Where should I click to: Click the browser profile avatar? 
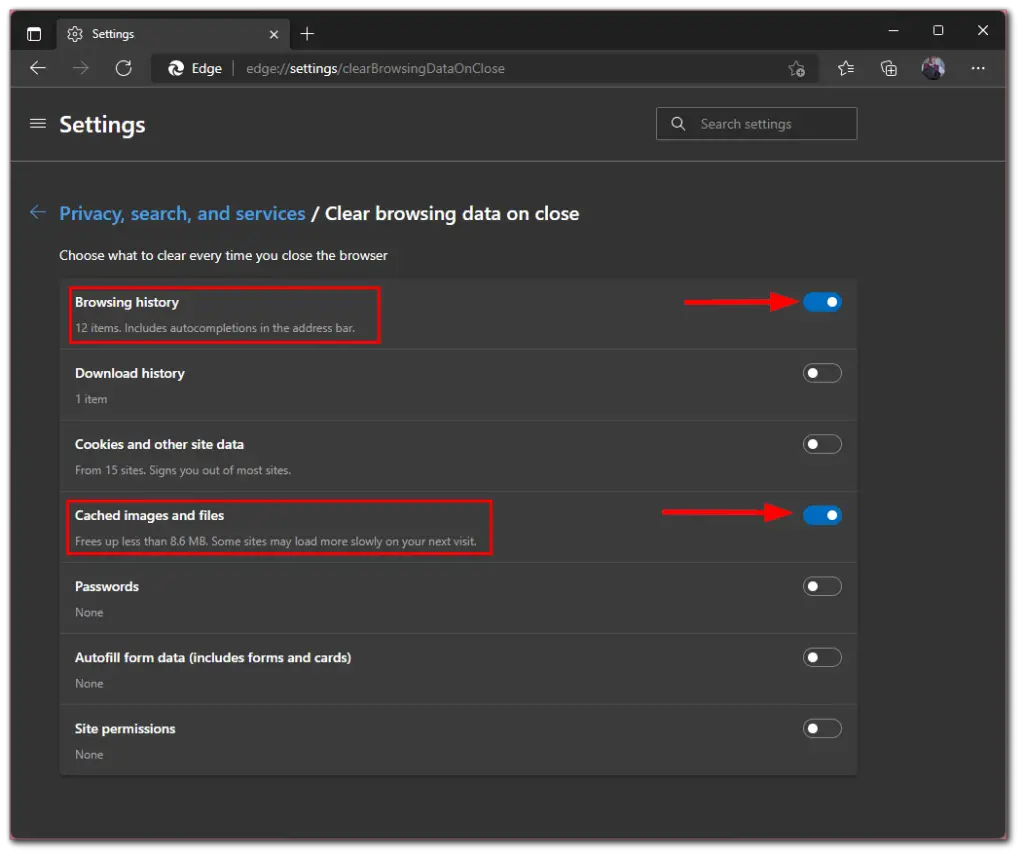(x=933, y=68)
